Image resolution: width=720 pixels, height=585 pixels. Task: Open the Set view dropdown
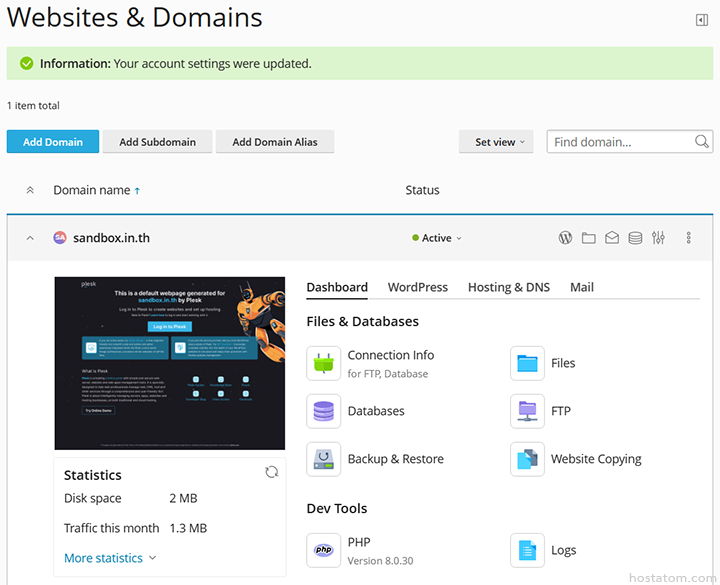point(496,142)
